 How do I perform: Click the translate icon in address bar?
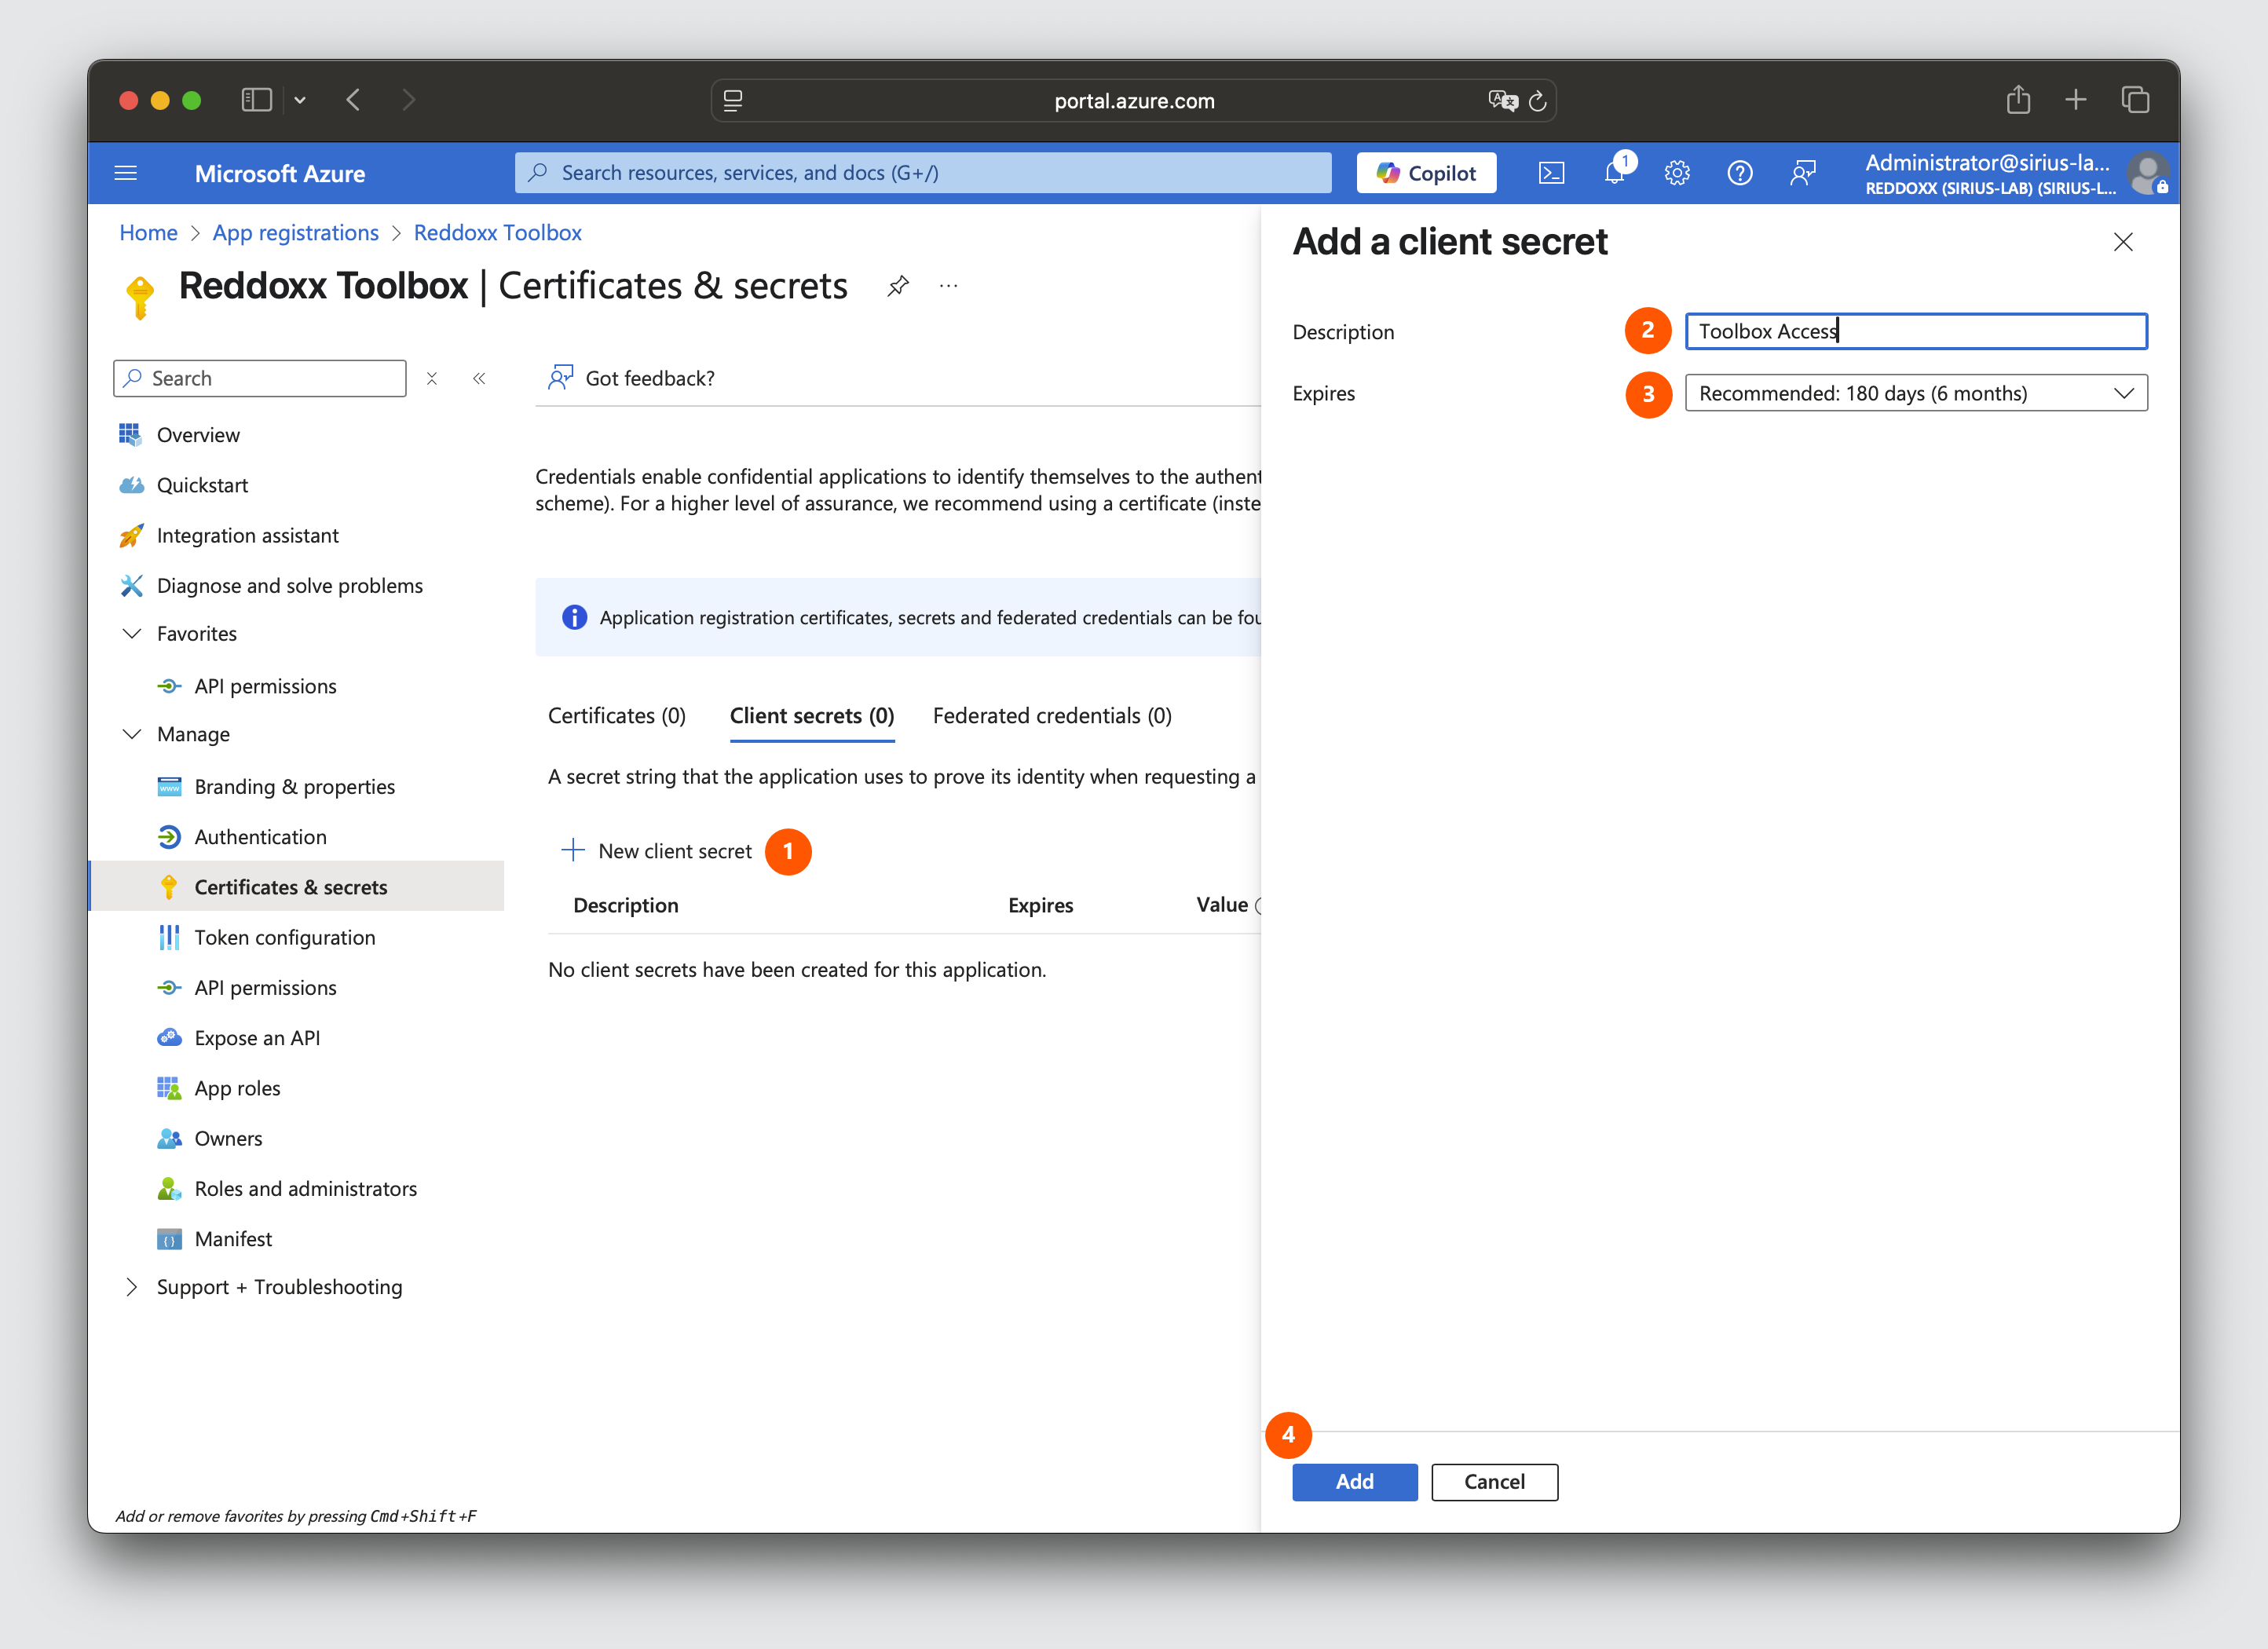[1502, 101]
